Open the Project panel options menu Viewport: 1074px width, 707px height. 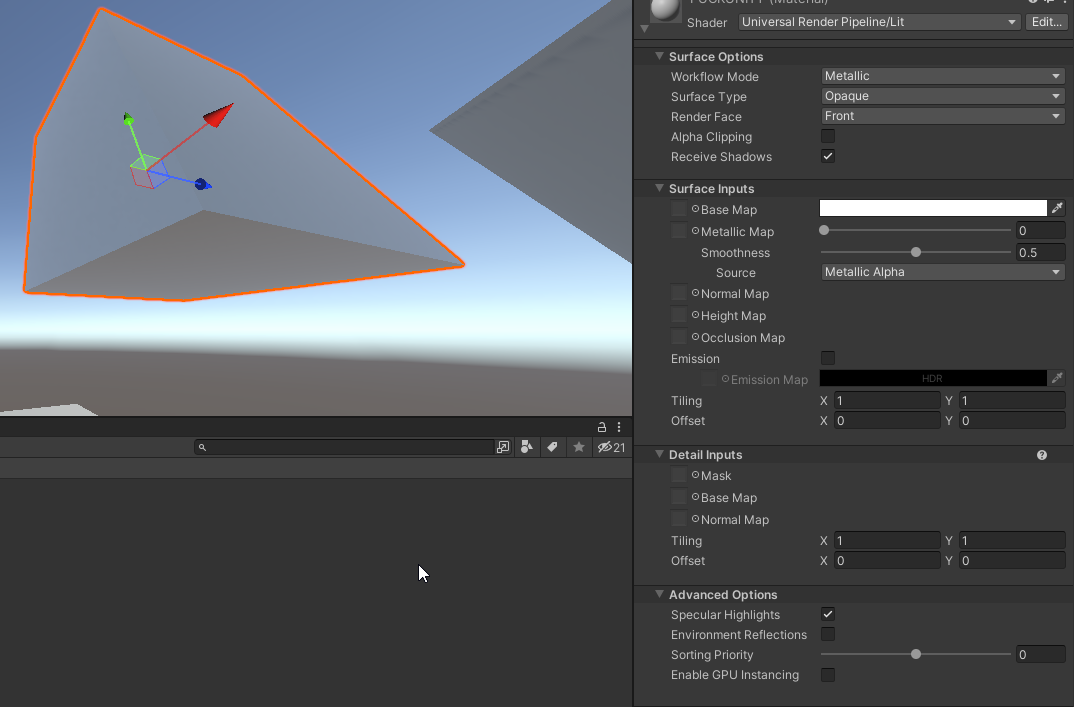pyautogui.click(x=618, y=427)
